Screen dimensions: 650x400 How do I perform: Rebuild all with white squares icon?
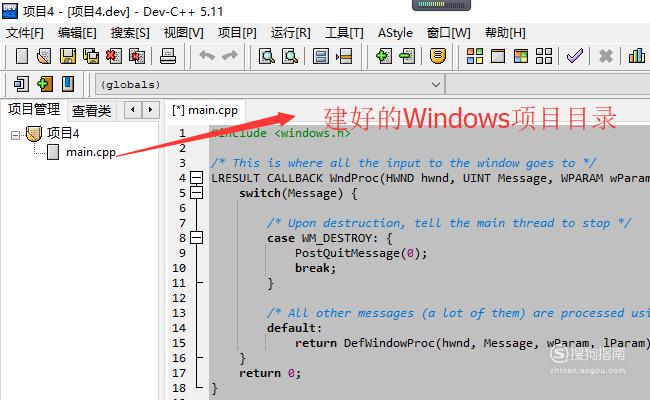point(544,56)
